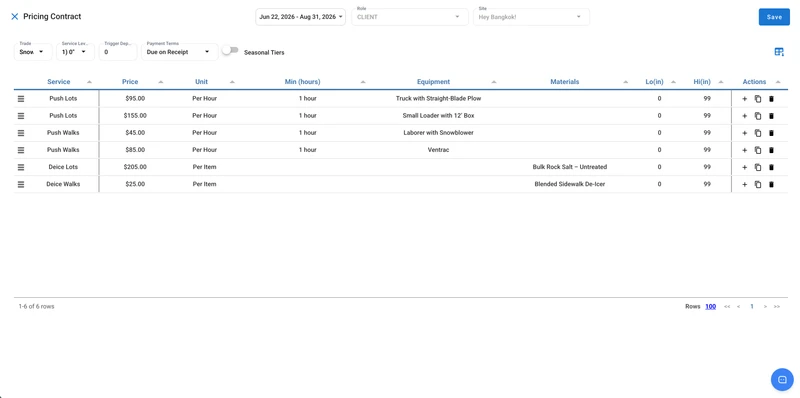Screen dimensions: 800x398
Task: Delete the Ventrac row
Action: [x=771, y=150]
